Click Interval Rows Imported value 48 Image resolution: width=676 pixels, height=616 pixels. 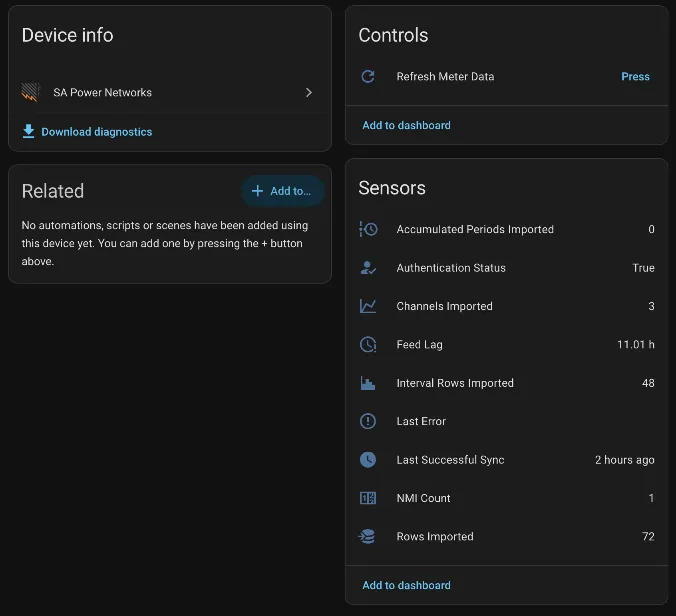[x=648, y=383]
